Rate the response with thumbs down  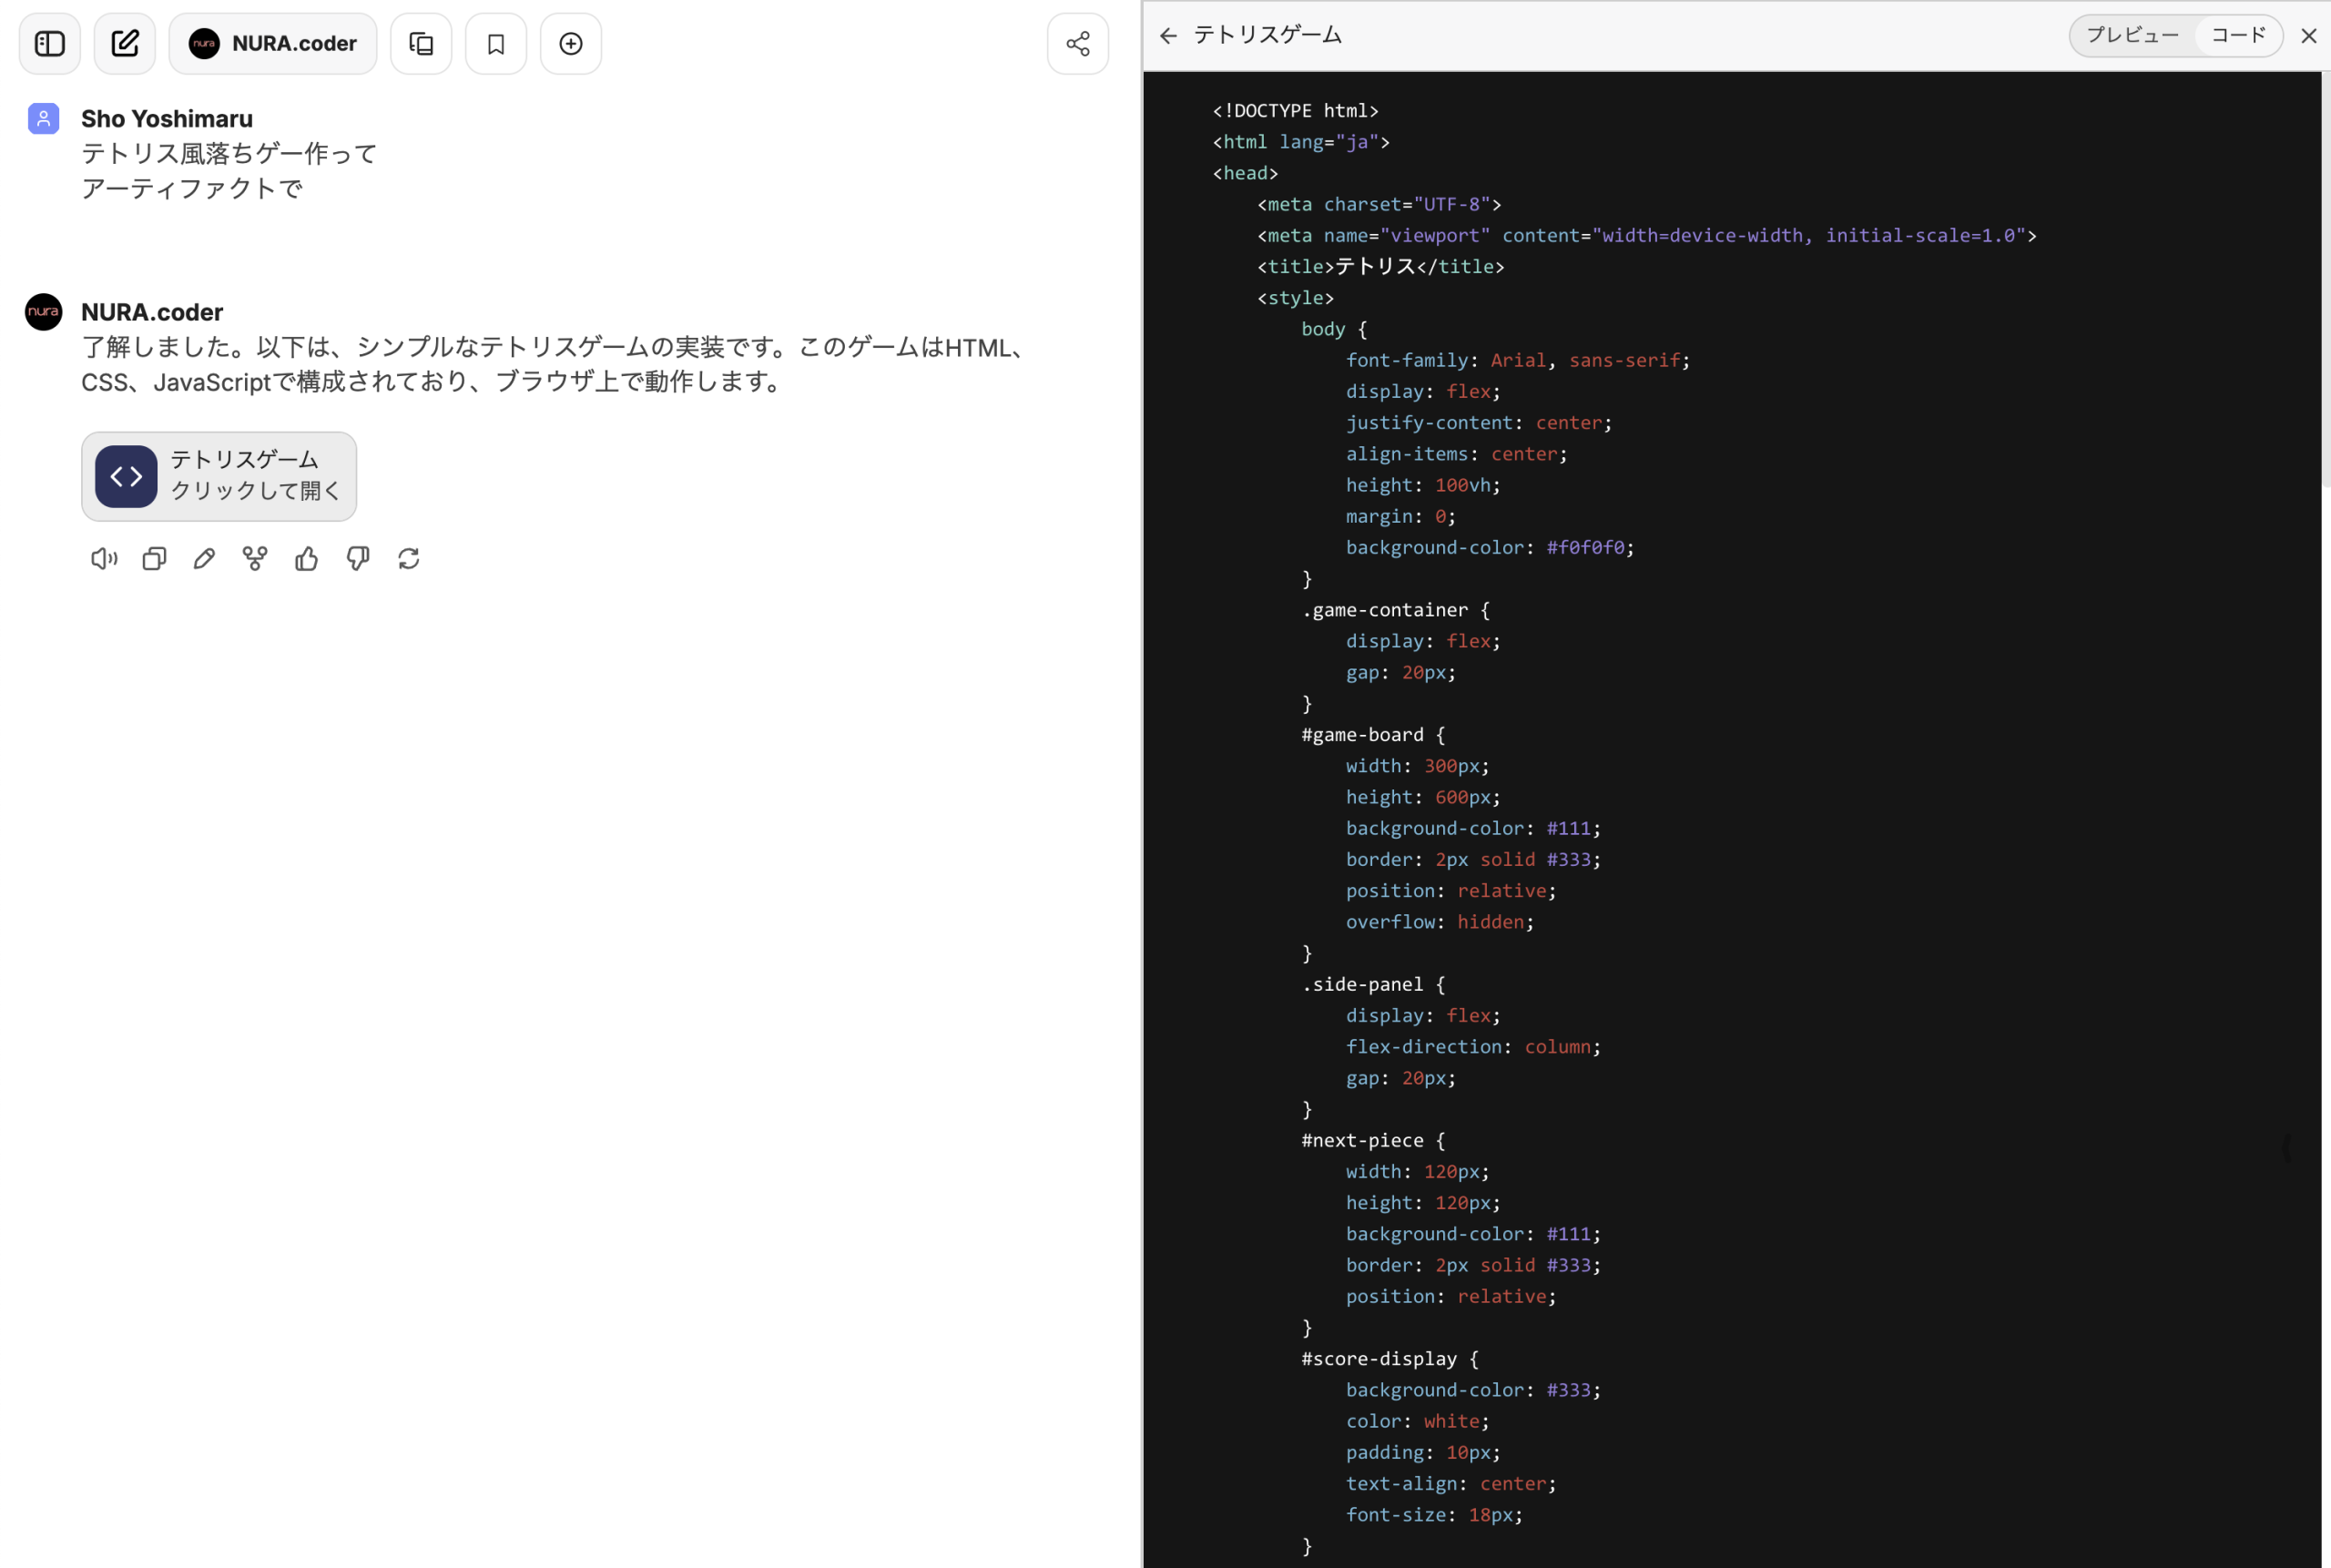[357, 558]
